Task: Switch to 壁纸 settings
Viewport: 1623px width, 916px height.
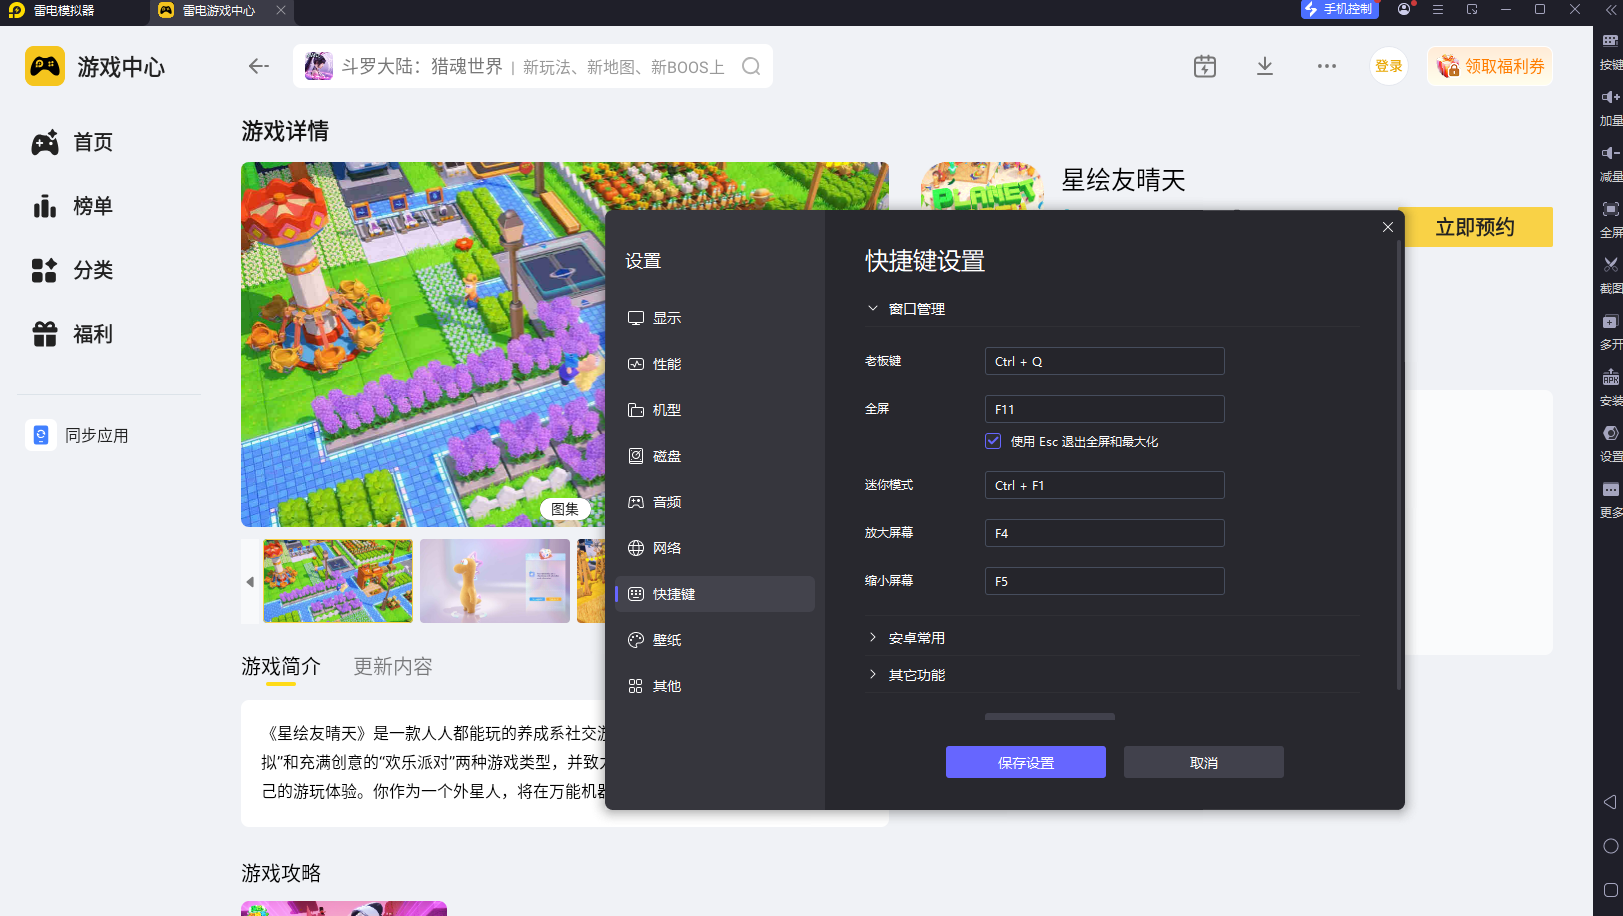Action: click(667, 639)
